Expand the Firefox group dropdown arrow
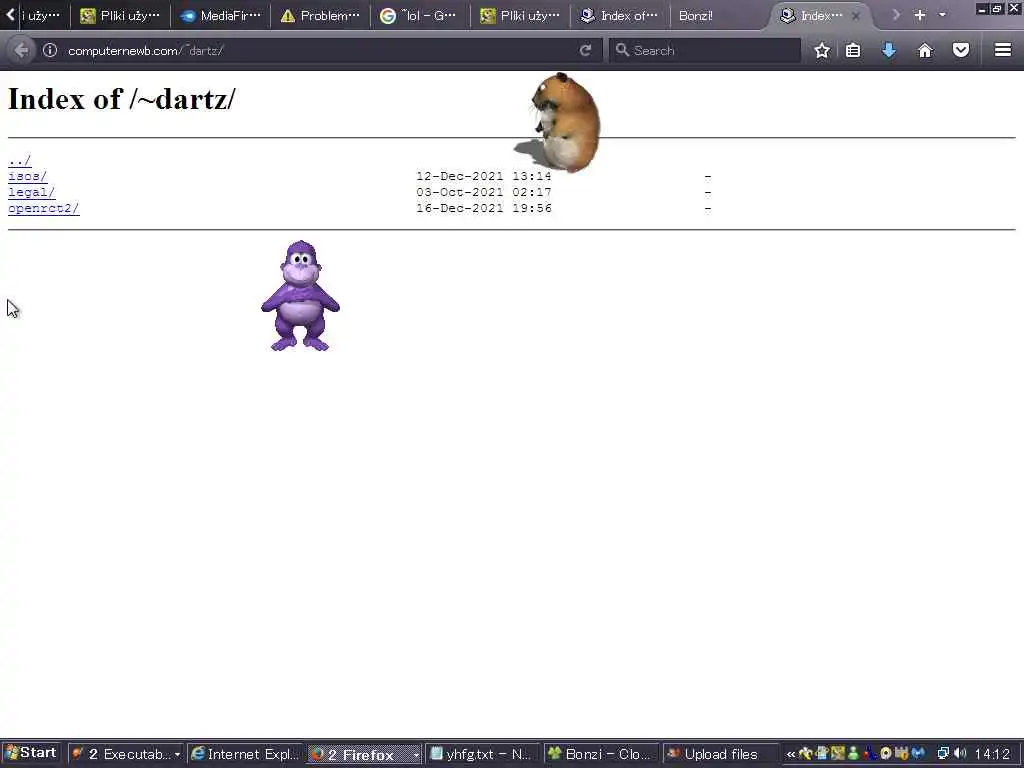Screen dimensions: 1024x768 (x=416, y=755)
